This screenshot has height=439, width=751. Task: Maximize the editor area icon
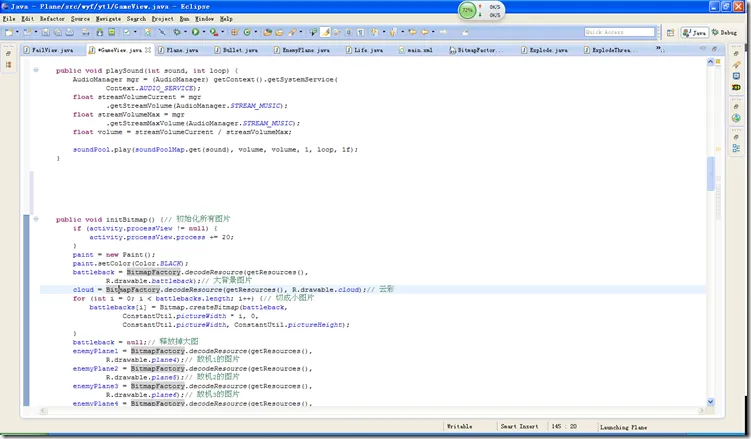coord(715,49)
